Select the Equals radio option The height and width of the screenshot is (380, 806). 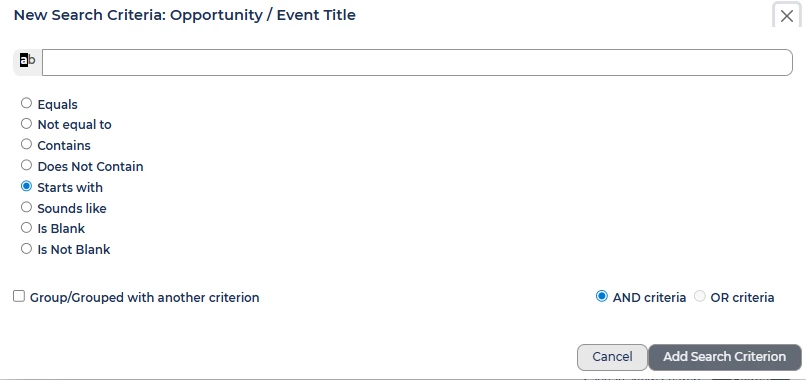(26, 103)
